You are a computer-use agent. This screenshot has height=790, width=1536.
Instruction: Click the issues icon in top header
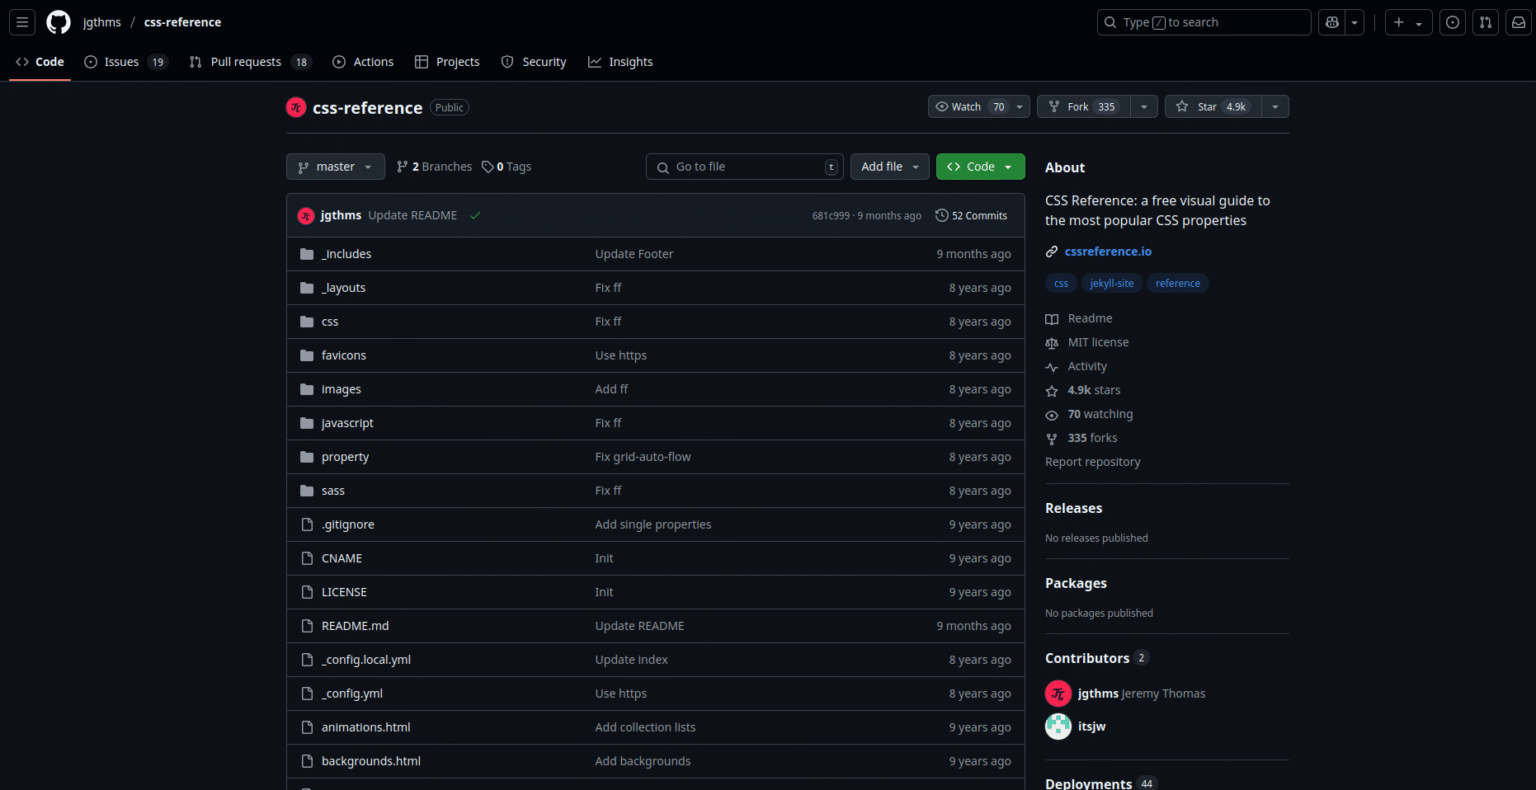click(x=1453, y=22)
